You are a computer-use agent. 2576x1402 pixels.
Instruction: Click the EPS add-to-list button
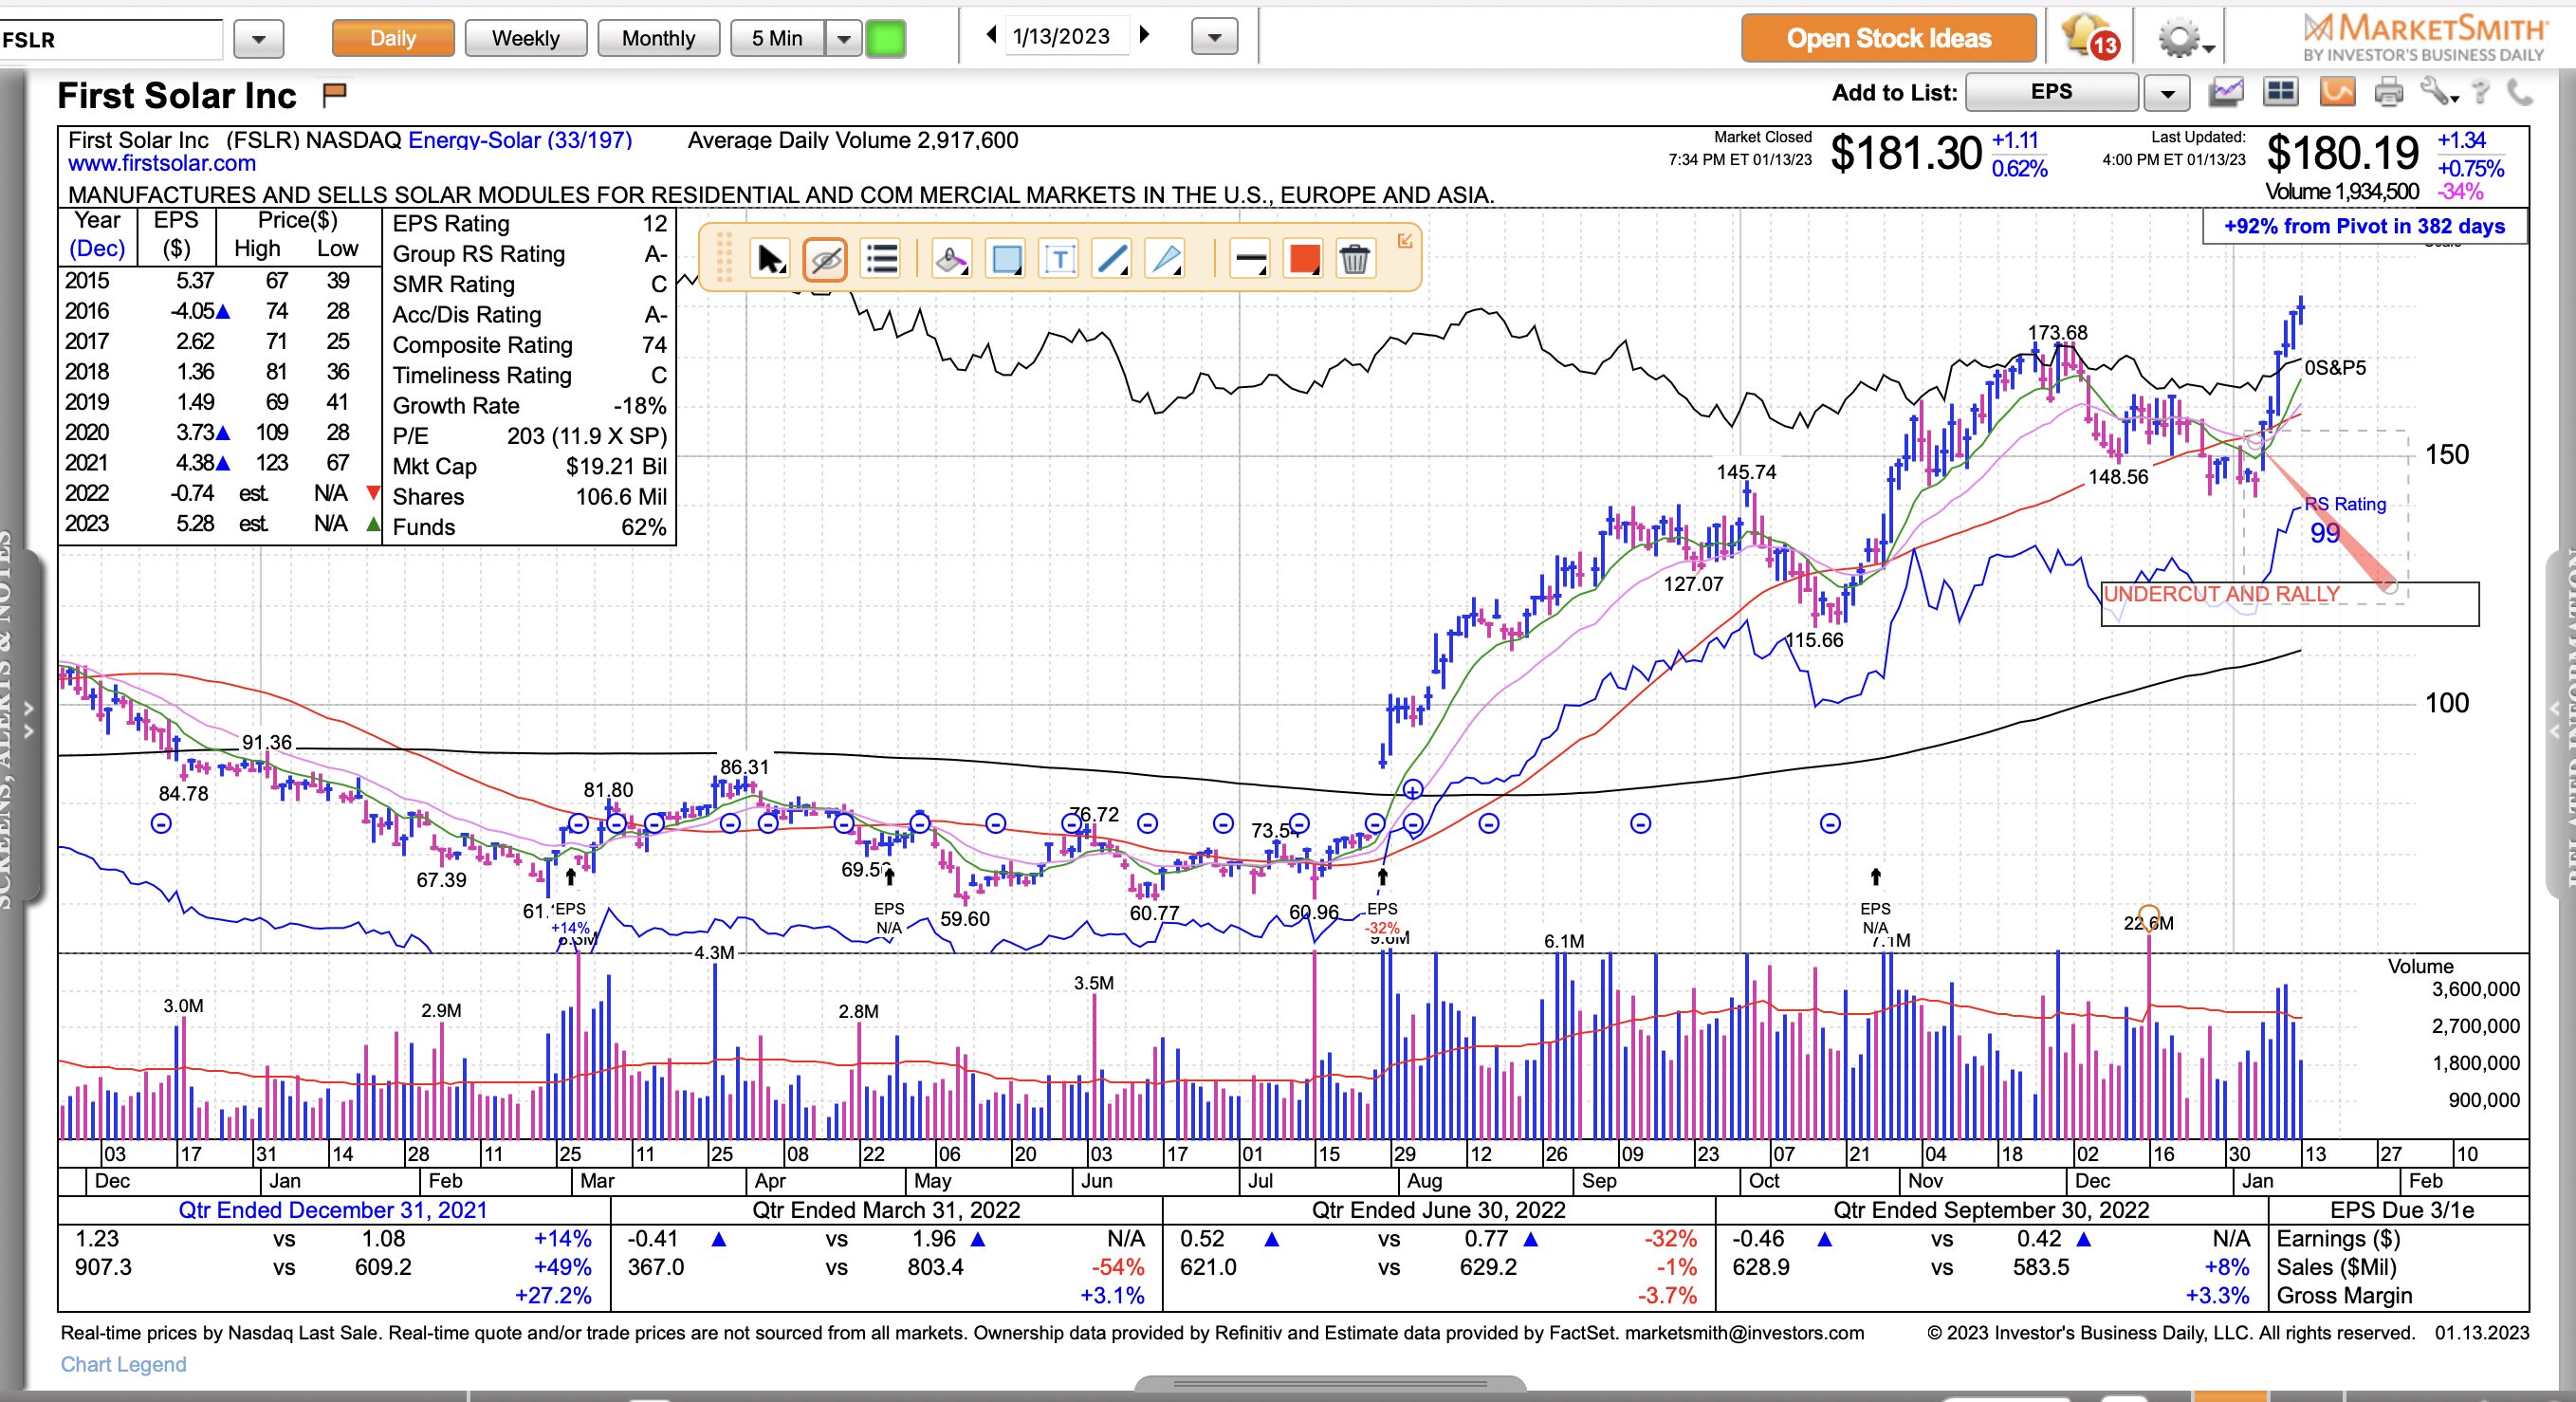(2051, 92)
